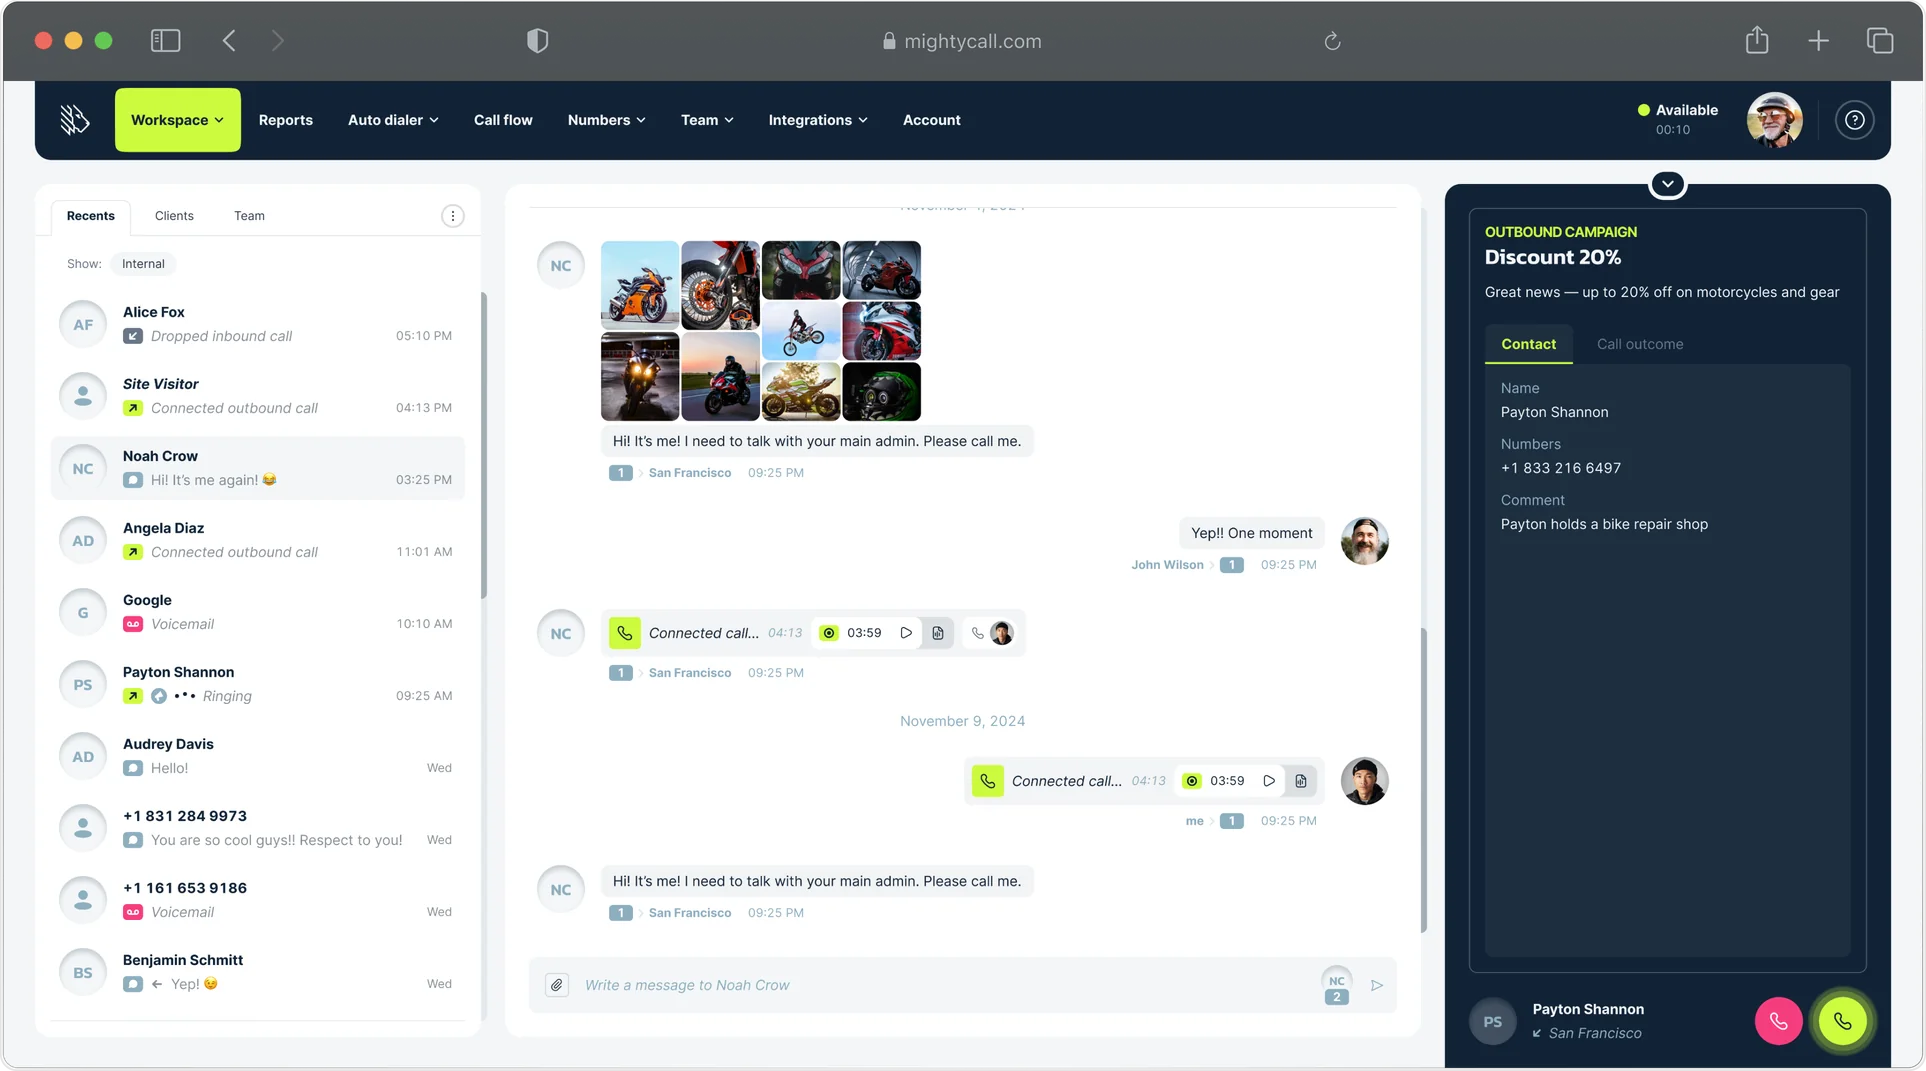Switch to the Clients tab
Viewport: 1926px width, 1071px height.
(174, 216)
